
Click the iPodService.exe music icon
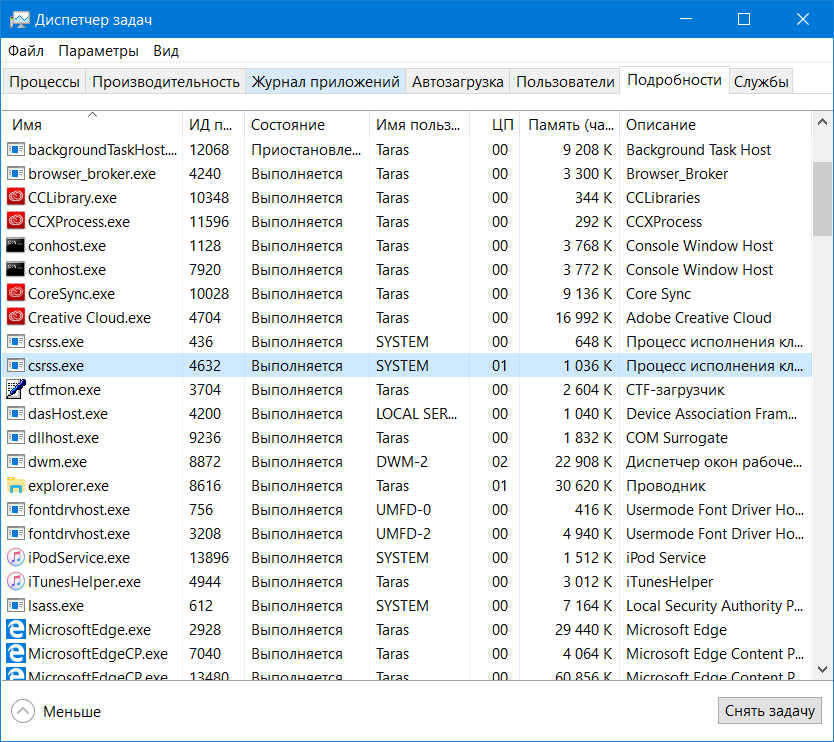[x=15, y=557]
